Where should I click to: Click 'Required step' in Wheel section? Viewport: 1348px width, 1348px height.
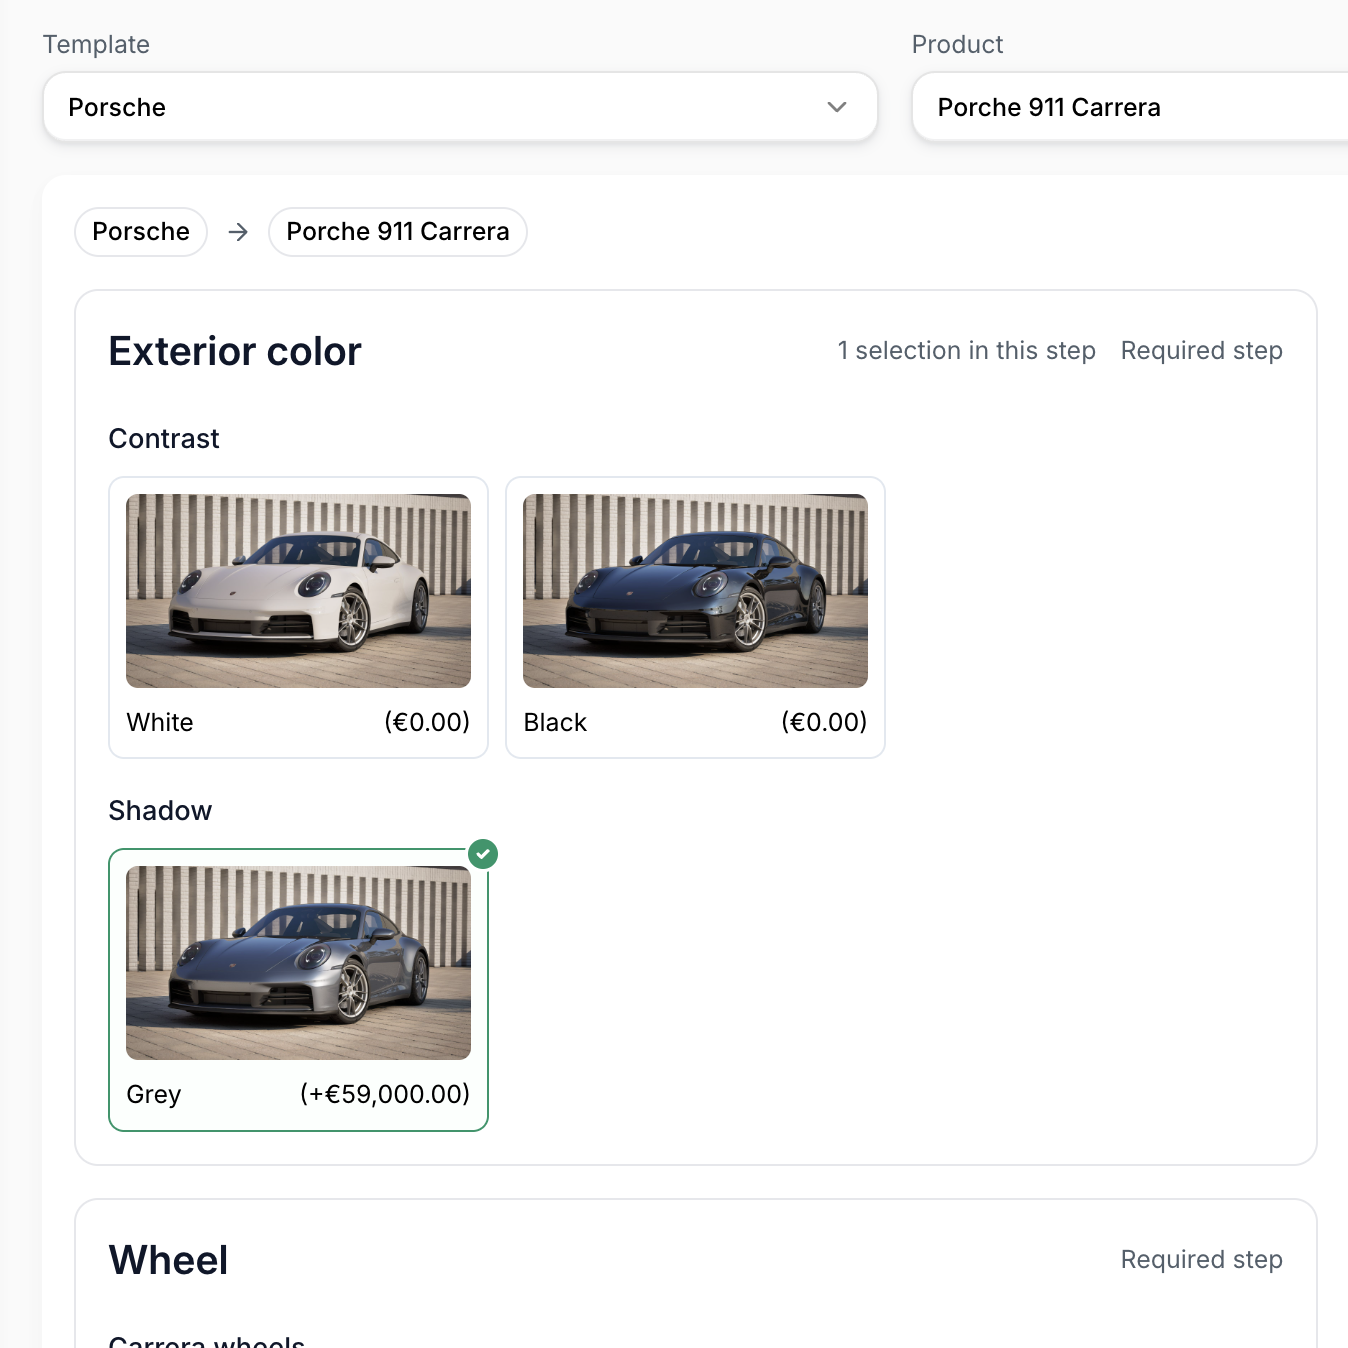click(1202, 1260)
